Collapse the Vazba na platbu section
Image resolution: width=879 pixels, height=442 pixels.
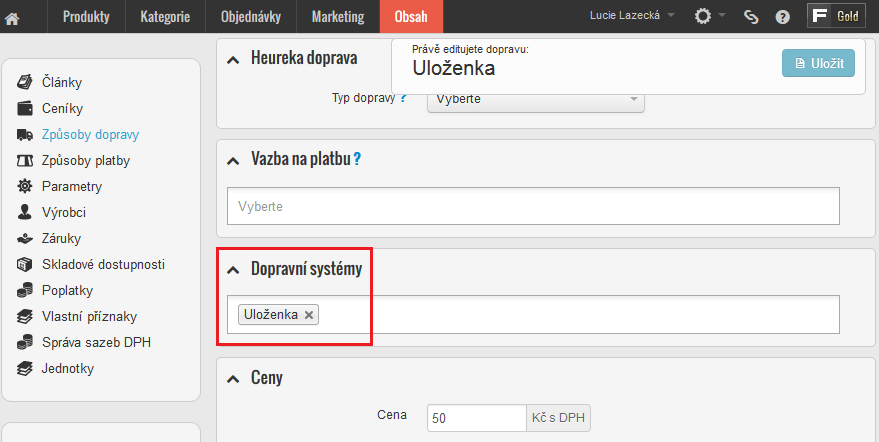pos(233,162)
